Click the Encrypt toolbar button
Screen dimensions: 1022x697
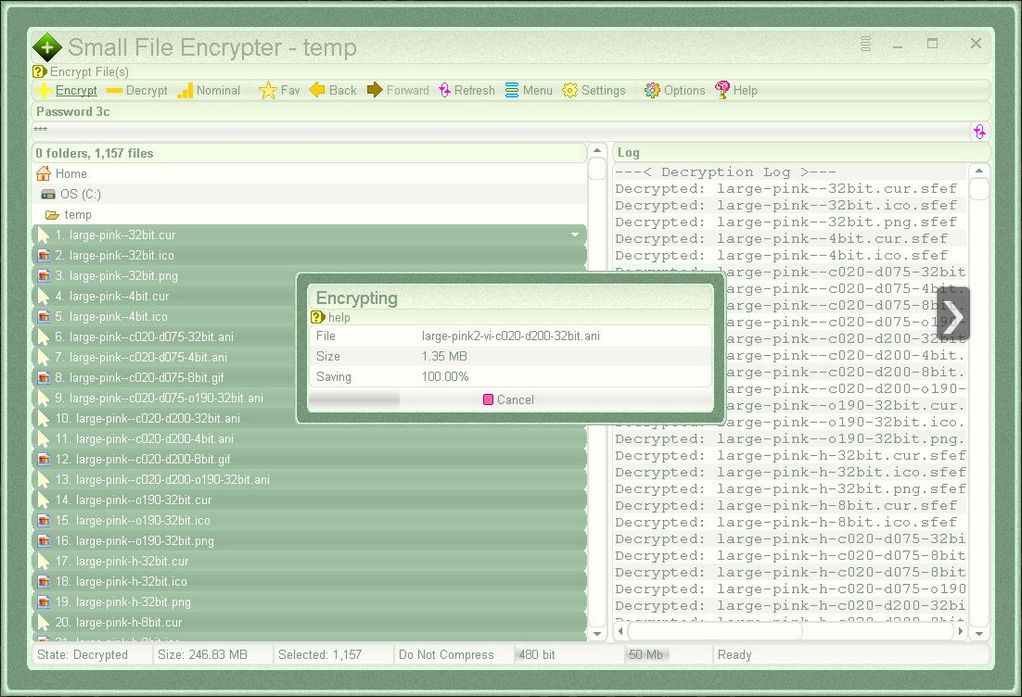[x=67, y=91]
